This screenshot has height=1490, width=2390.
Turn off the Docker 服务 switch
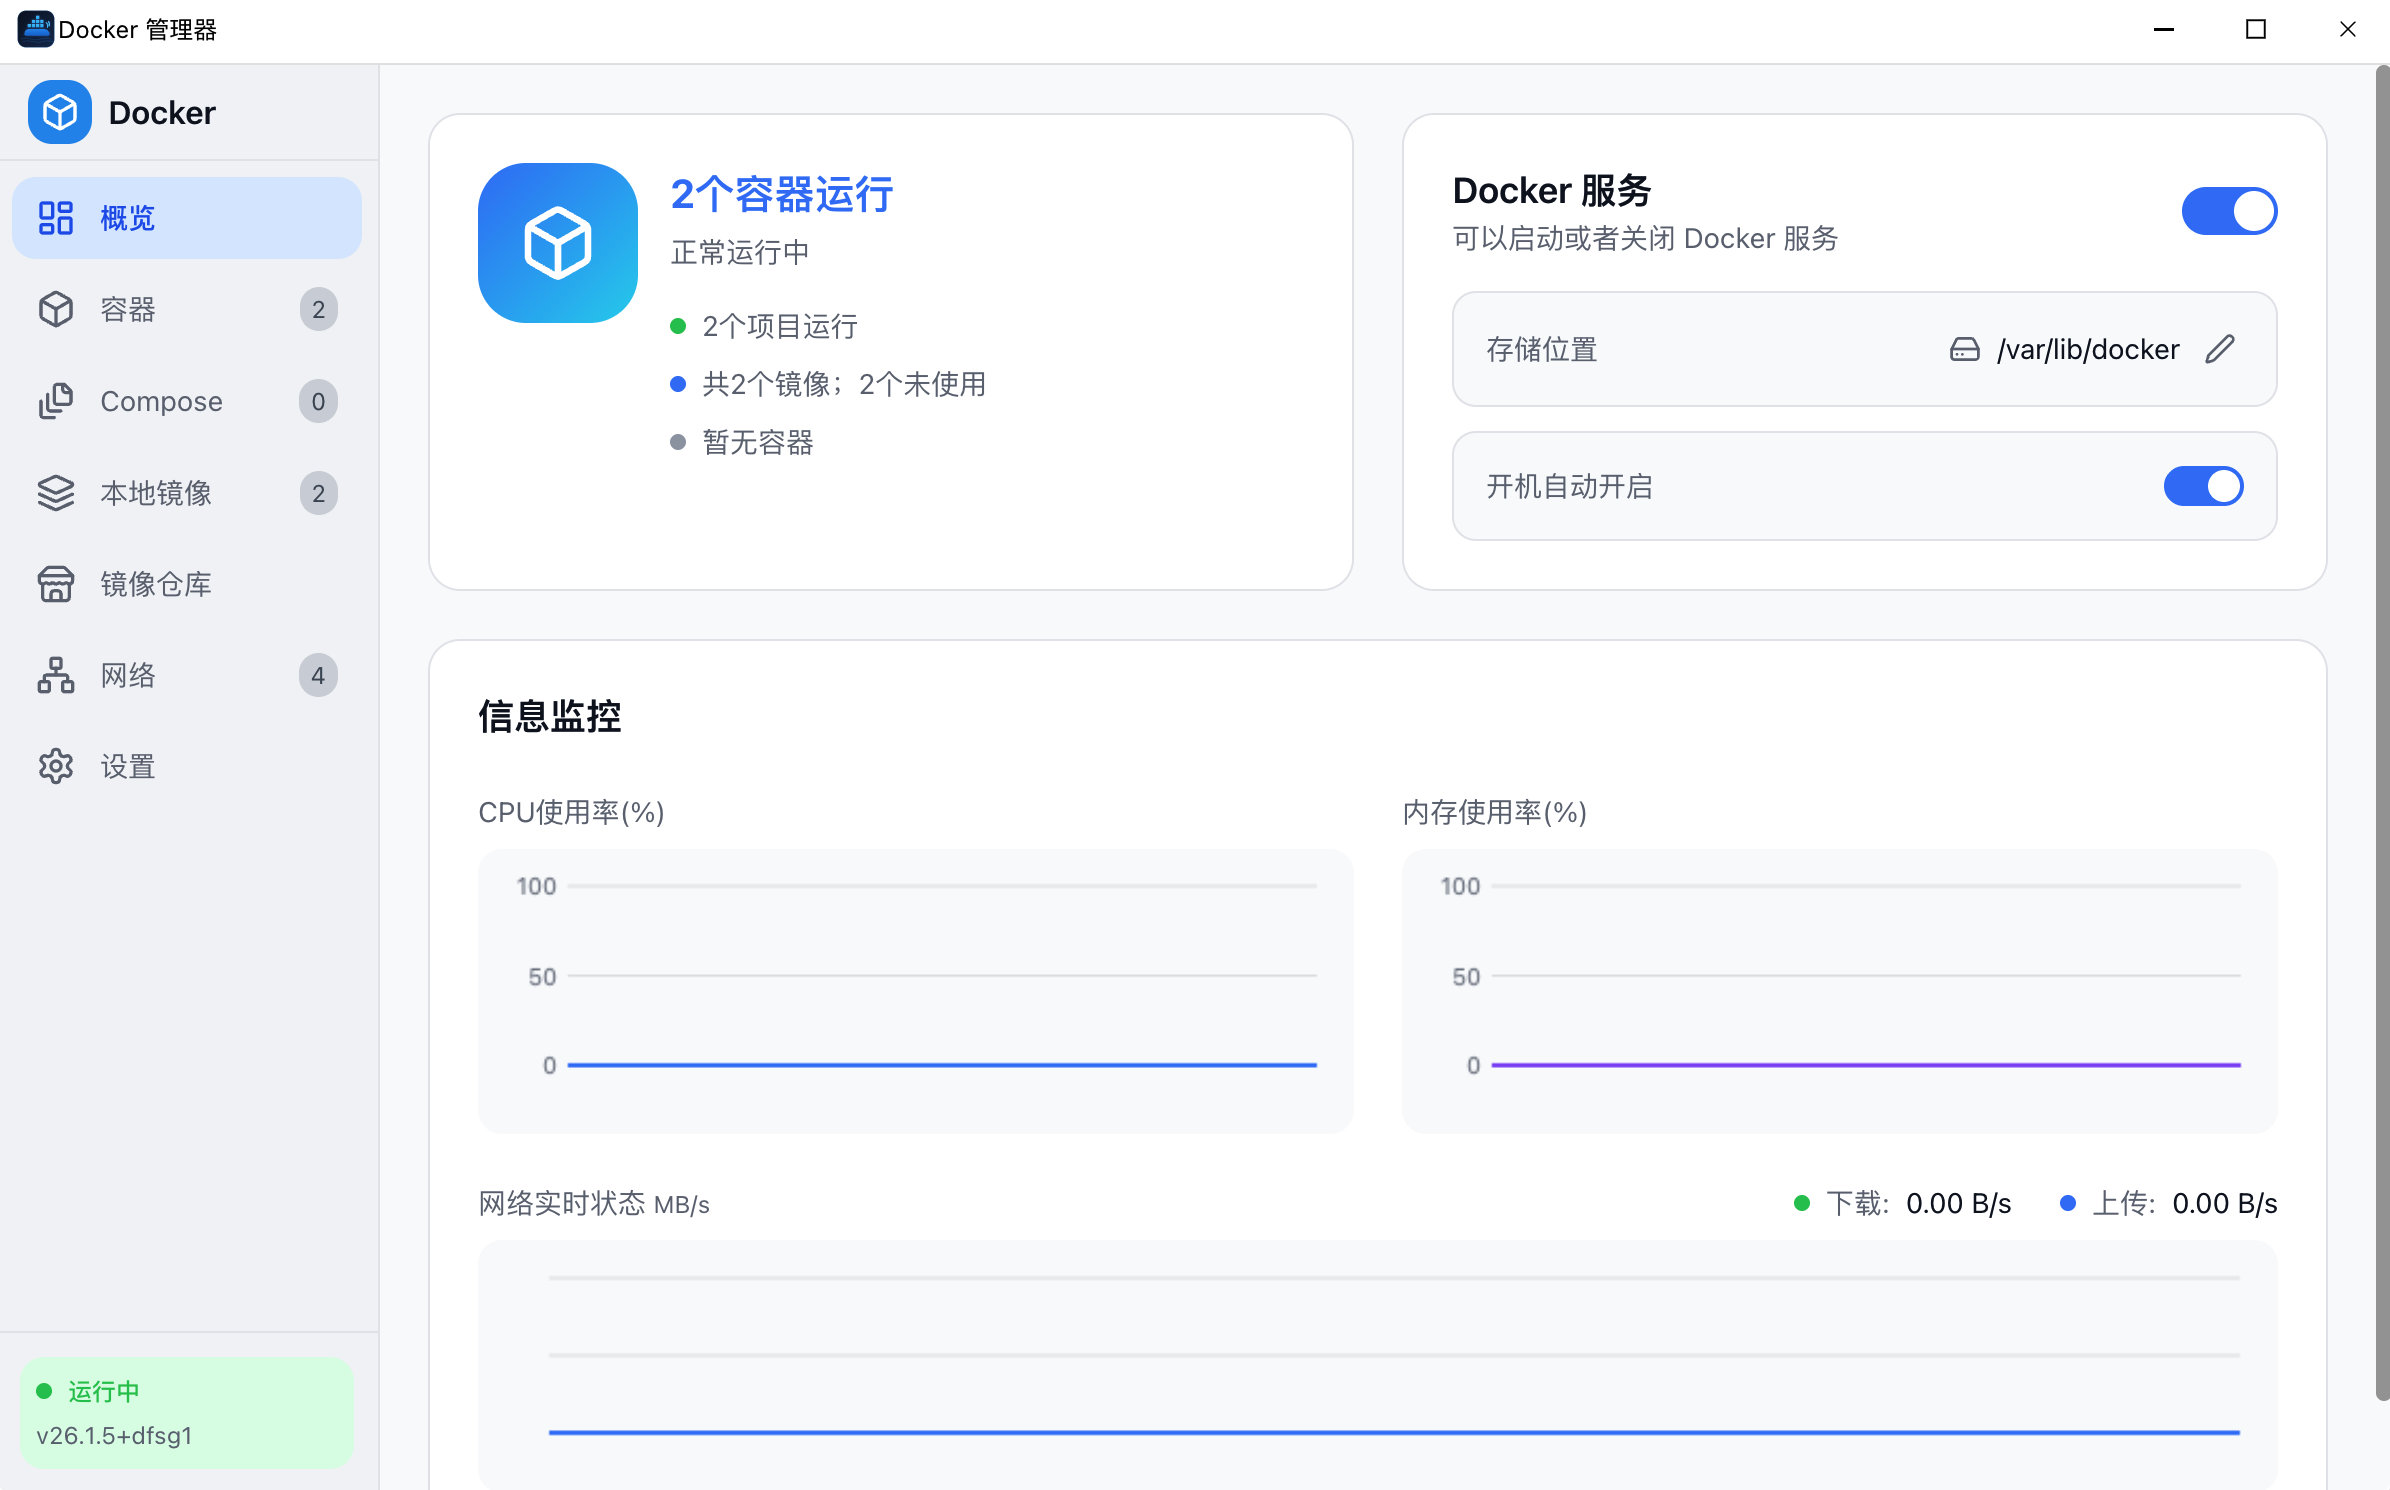tap(2229, 211)
